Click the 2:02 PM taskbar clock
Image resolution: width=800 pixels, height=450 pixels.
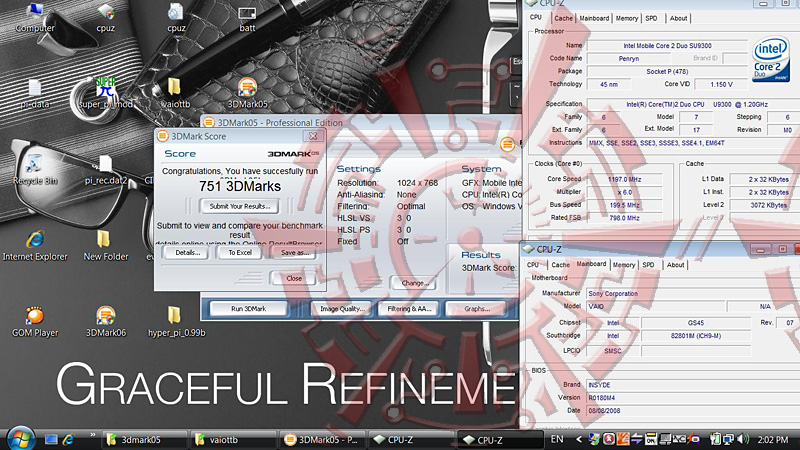773,439
